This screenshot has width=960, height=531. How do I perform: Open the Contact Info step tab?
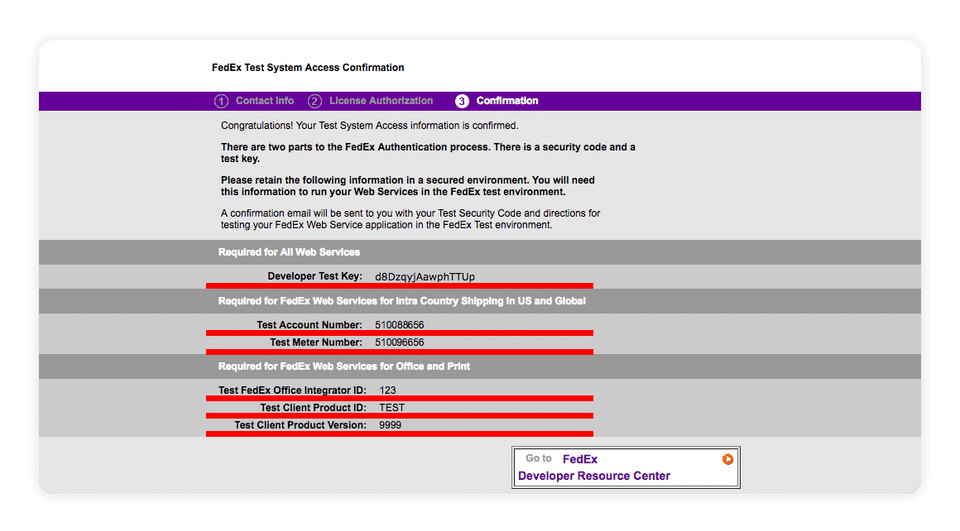click(264, 100)
